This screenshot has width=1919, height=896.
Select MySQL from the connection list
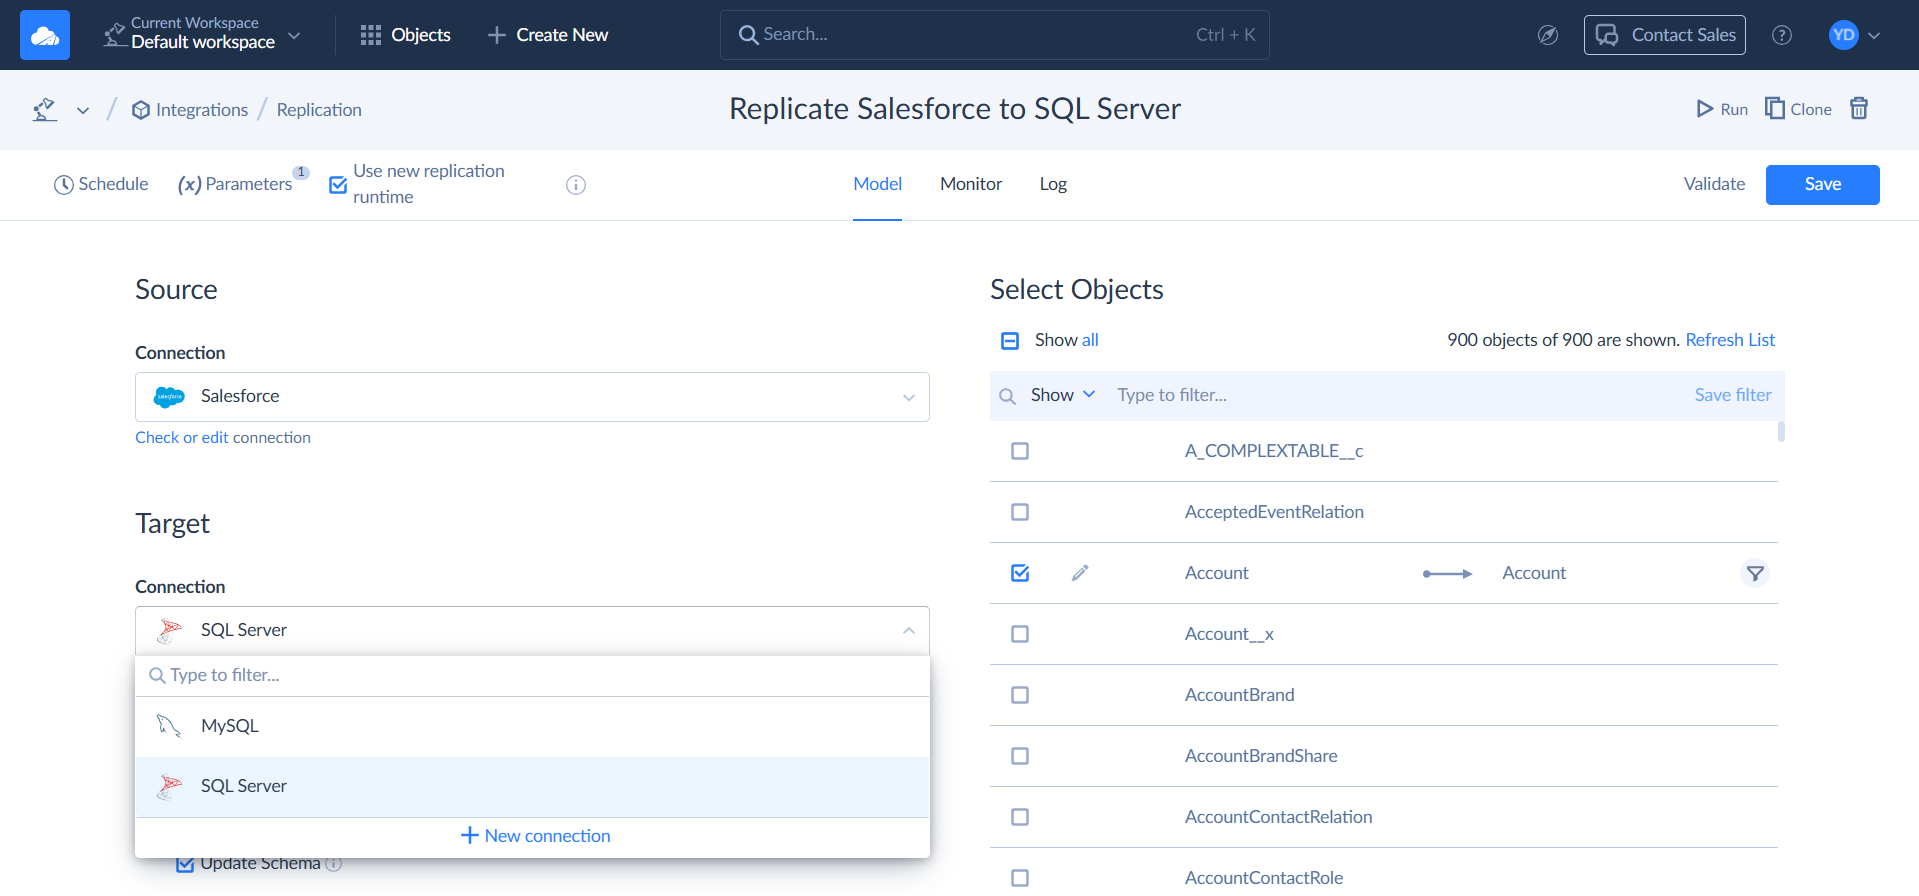pos(532,727)
